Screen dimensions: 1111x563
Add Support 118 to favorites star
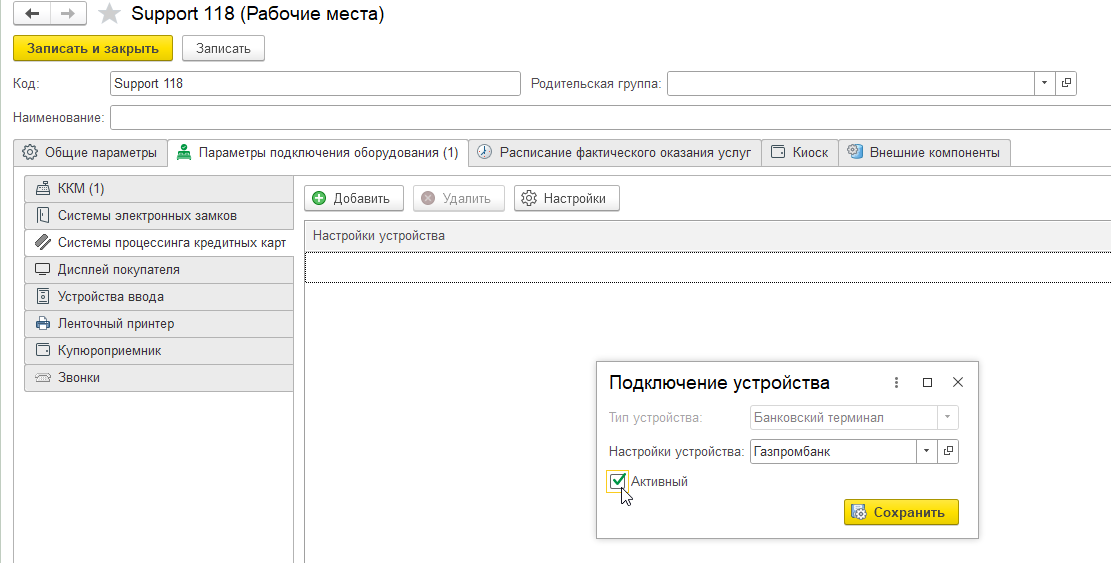108,13
